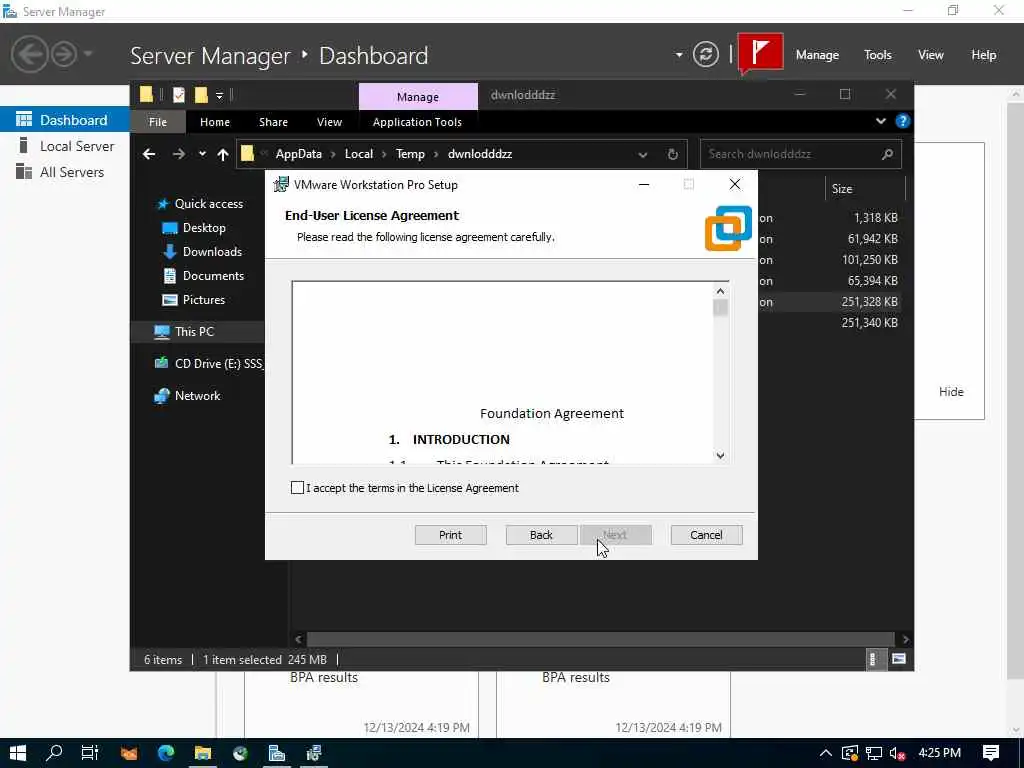1024x768 pixels.
Task: Open the Server Manager Manage menu
Action: click(x=817, y=55)
